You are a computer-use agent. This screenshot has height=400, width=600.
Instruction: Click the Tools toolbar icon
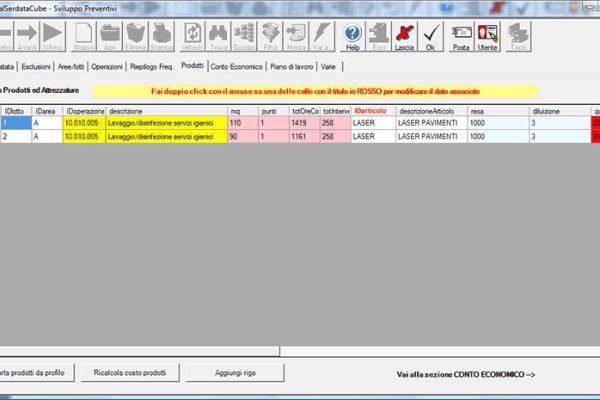(518, 37)
